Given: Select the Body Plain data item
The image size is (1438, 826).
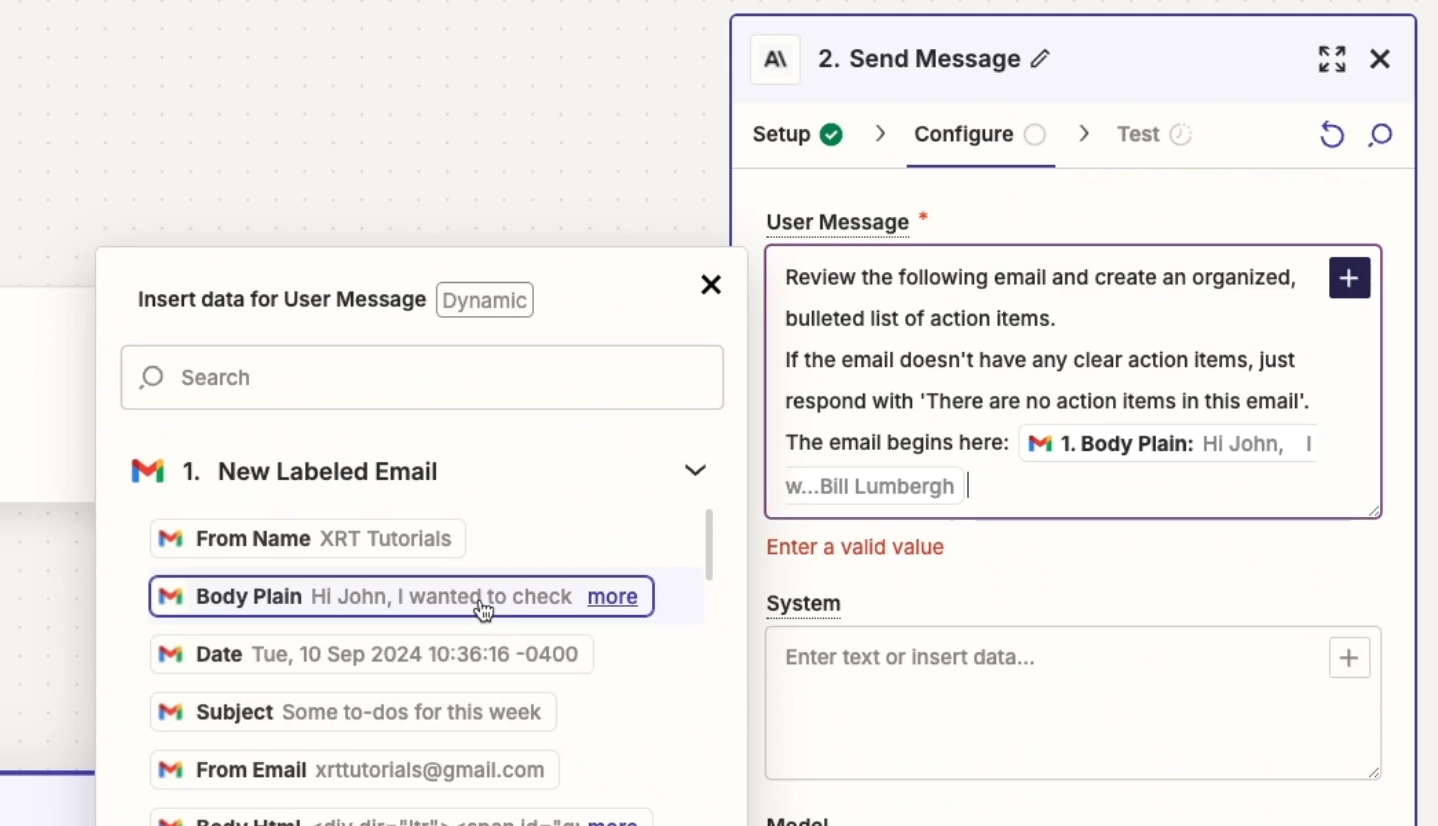Looking at the screenshot, I should [401, 597].
